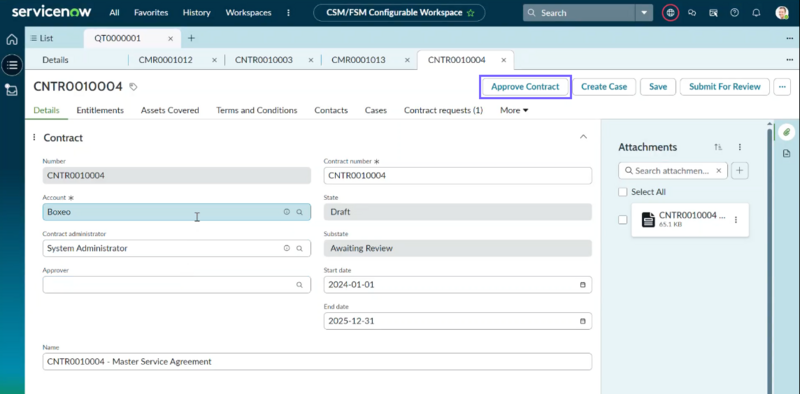Expand the More tabs dropdown
800x394 pixels.
(514, 110)
